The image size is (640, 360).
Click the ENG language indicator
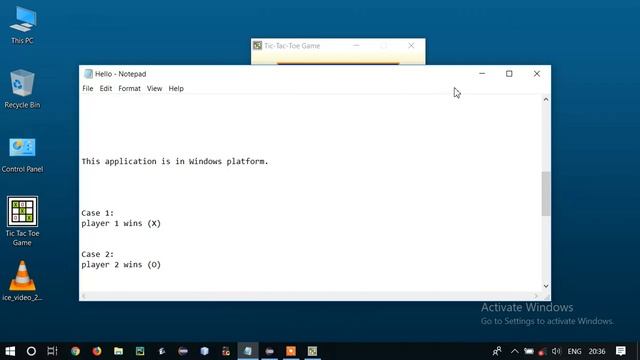pyautogui.click(x=574, y=351)
